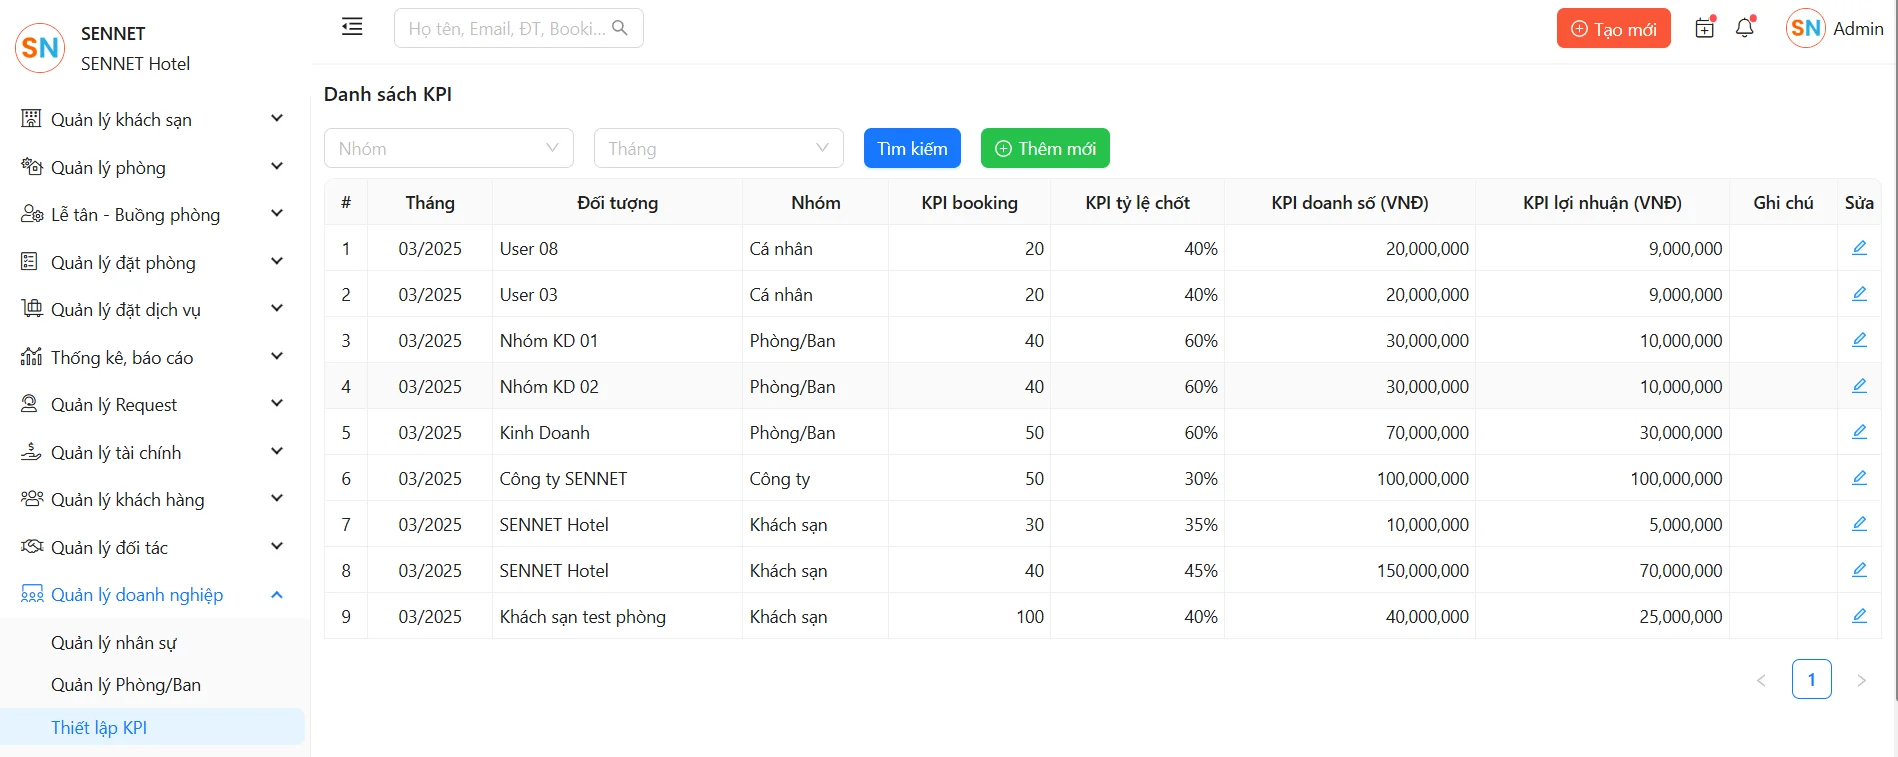The width and height of the screenshot is (1898, 757).
Task: Open the notifications bell
Action: (x=1745, y=28)
